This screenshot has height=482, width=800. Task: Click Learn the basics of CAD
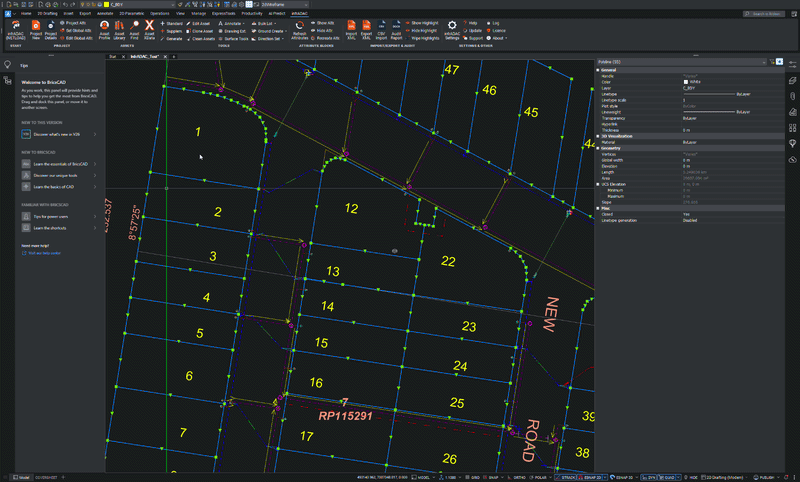click(59, 187)
